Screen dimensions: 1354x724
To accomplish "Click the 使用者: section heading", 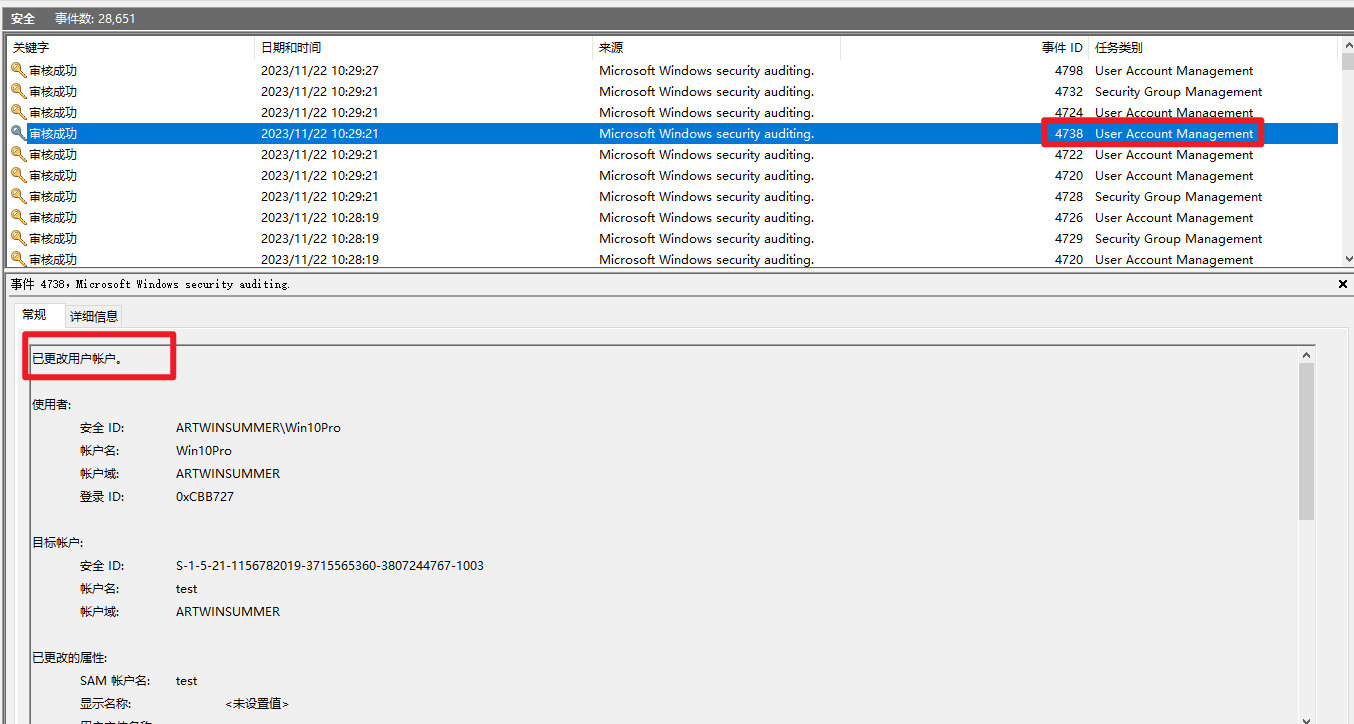I will click(x=52, y=405).
